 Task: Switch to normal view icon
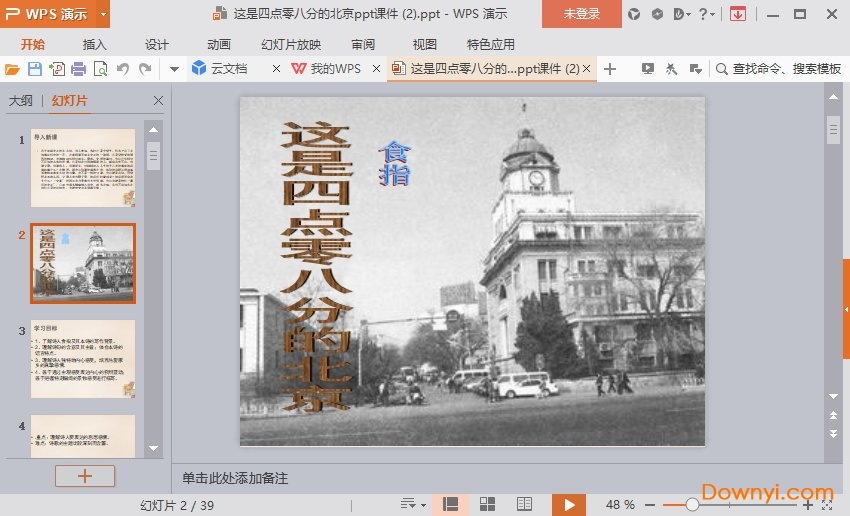[450, 505]
